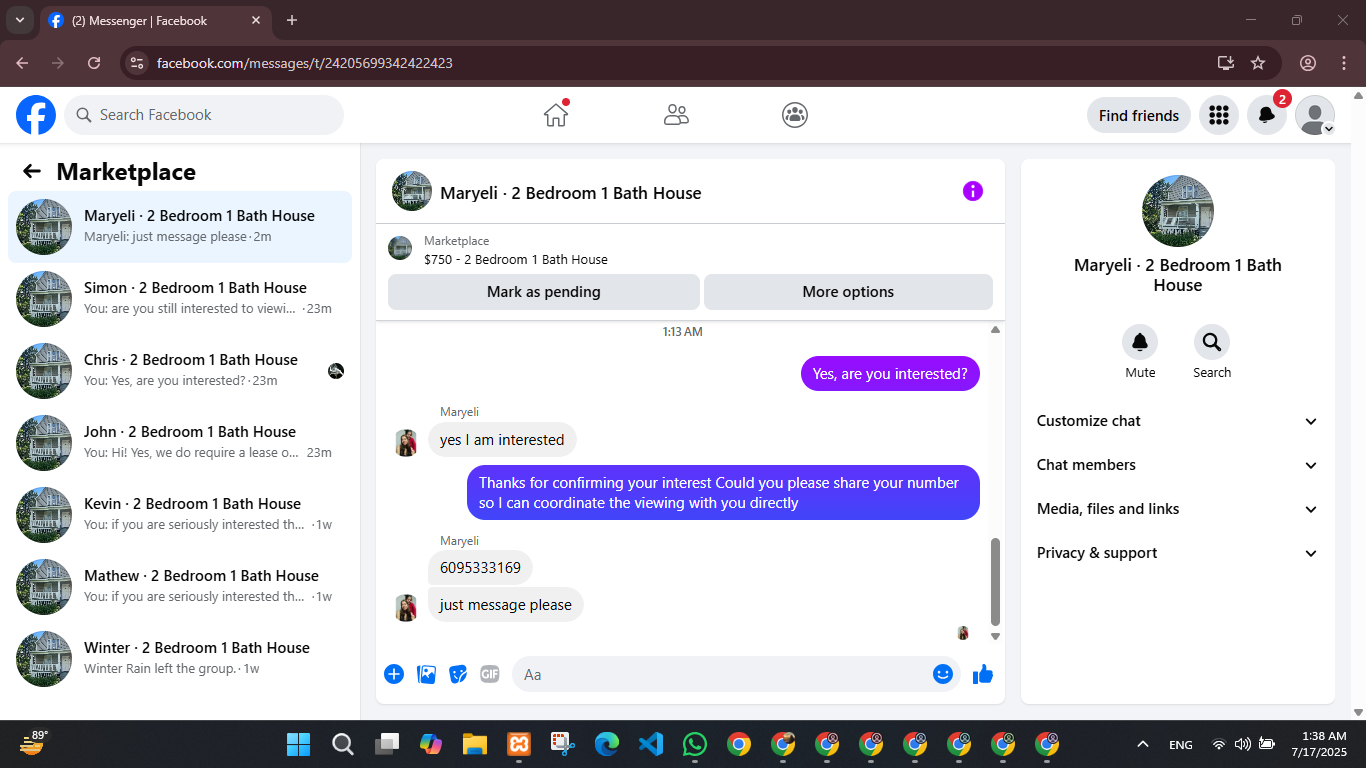Click the Mark as pending button
This screenshot has width=1366, height=768.
click(x=544, y=292)
